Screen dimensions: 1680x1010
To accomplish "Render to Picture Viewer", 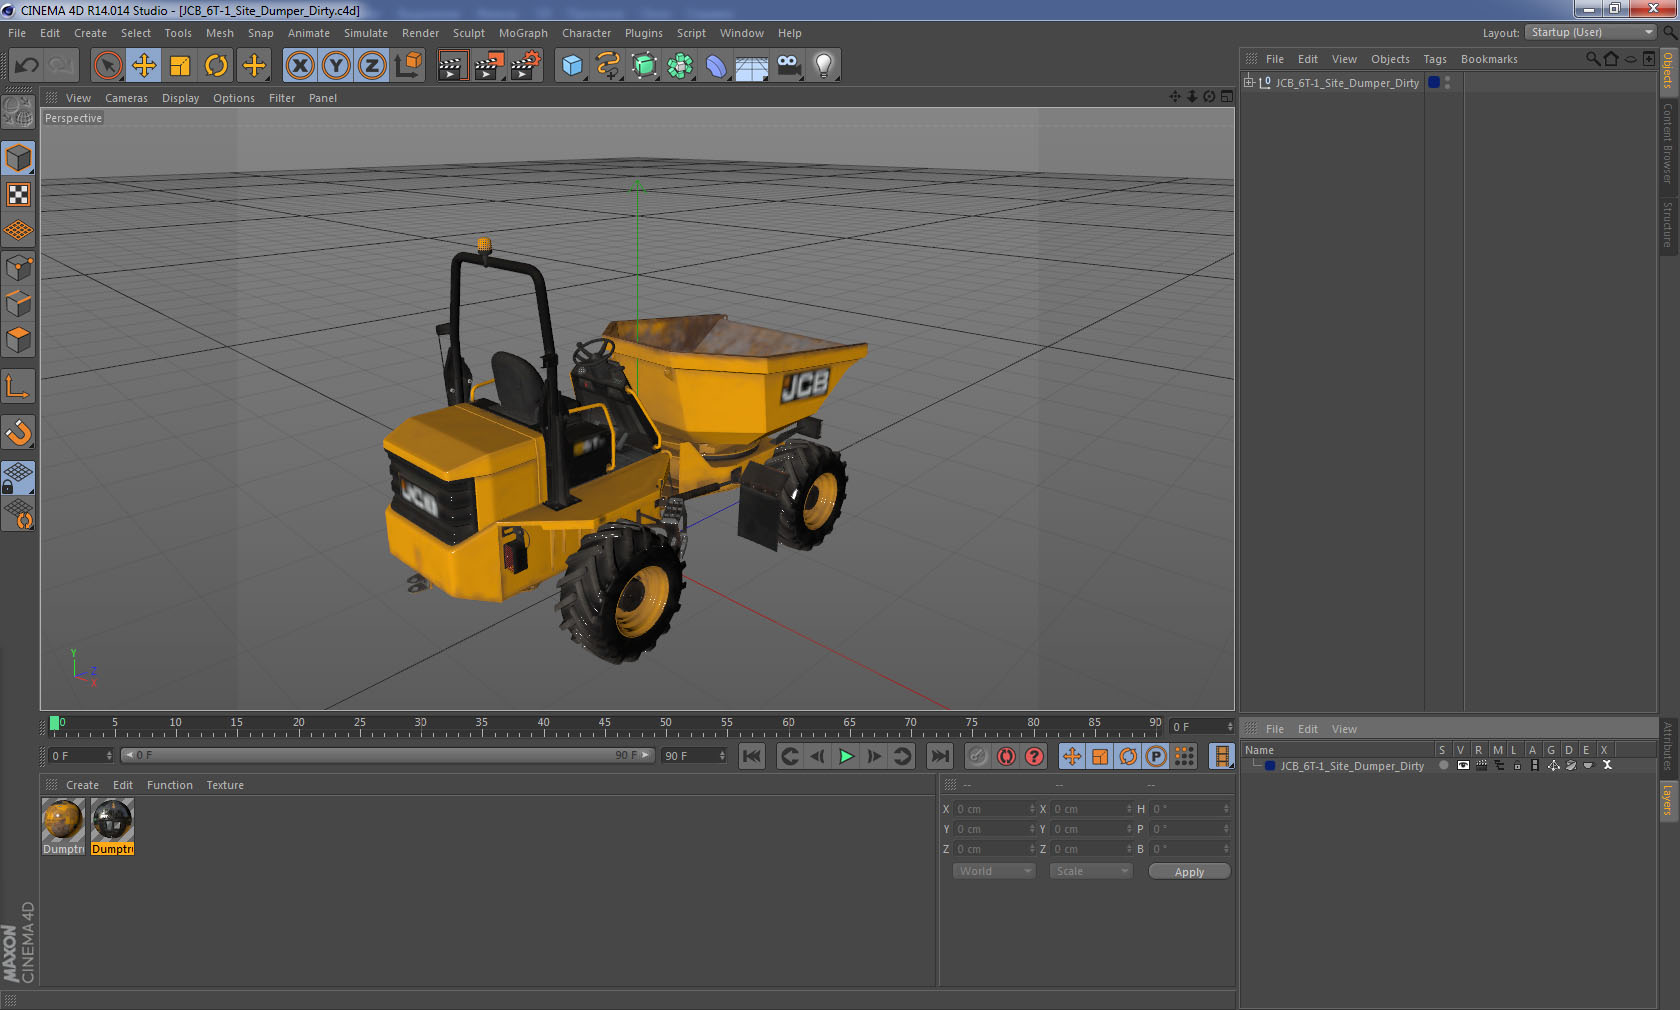I will point(488,66).
